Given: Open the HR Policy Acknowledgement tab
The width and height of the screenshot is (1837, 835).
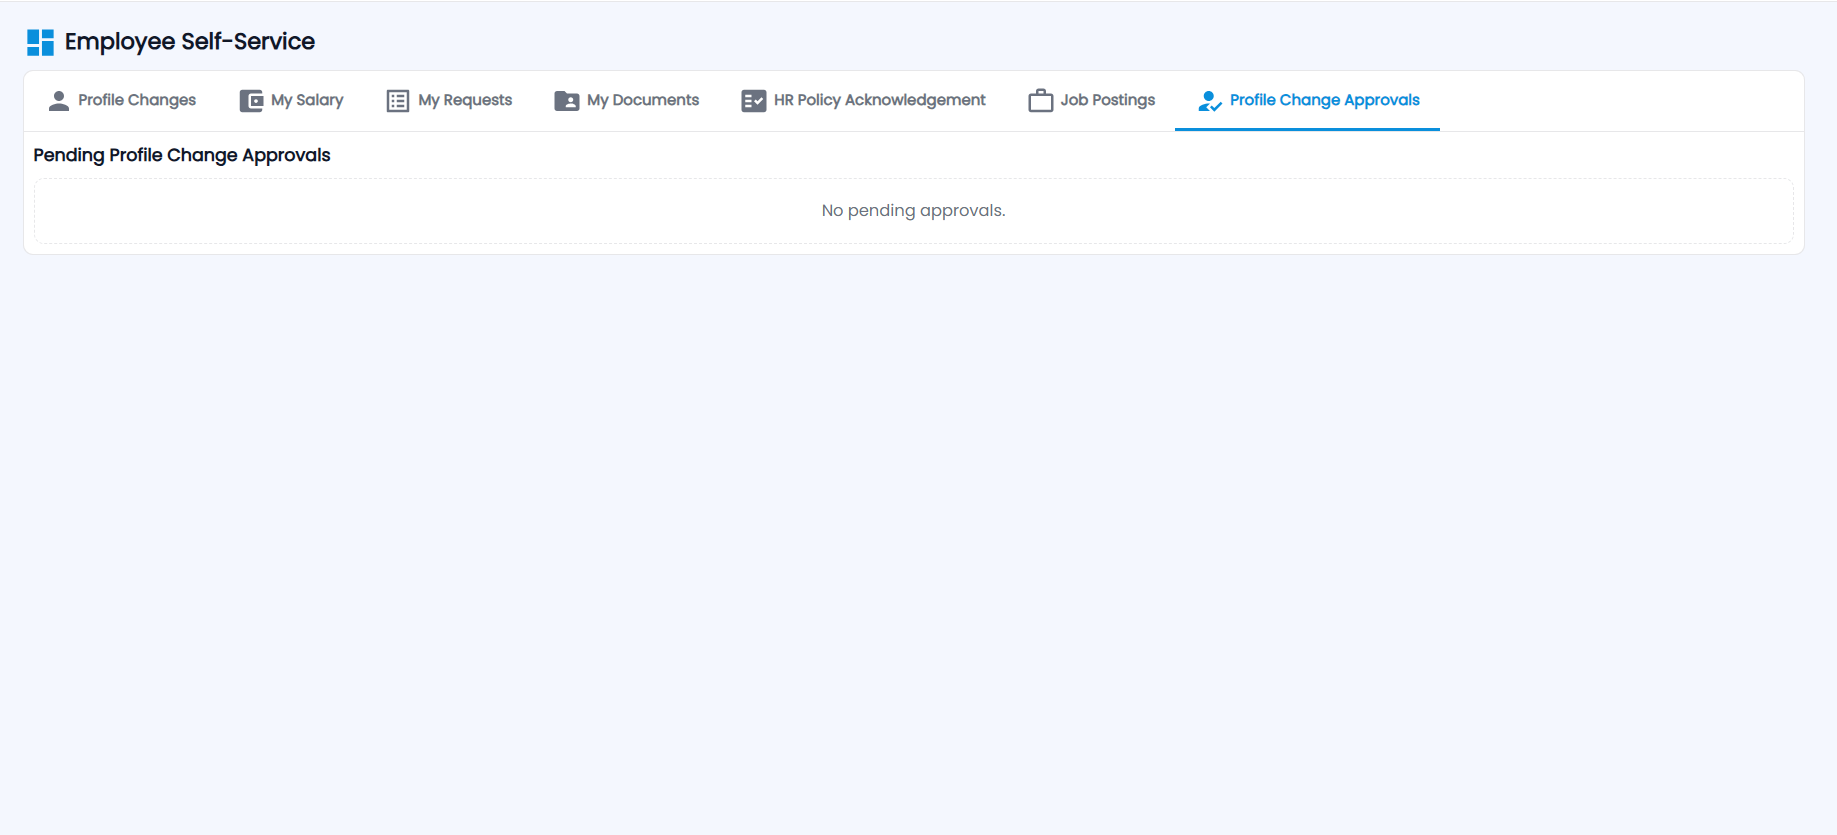Looking at the screenshot, I should point(863,101).
